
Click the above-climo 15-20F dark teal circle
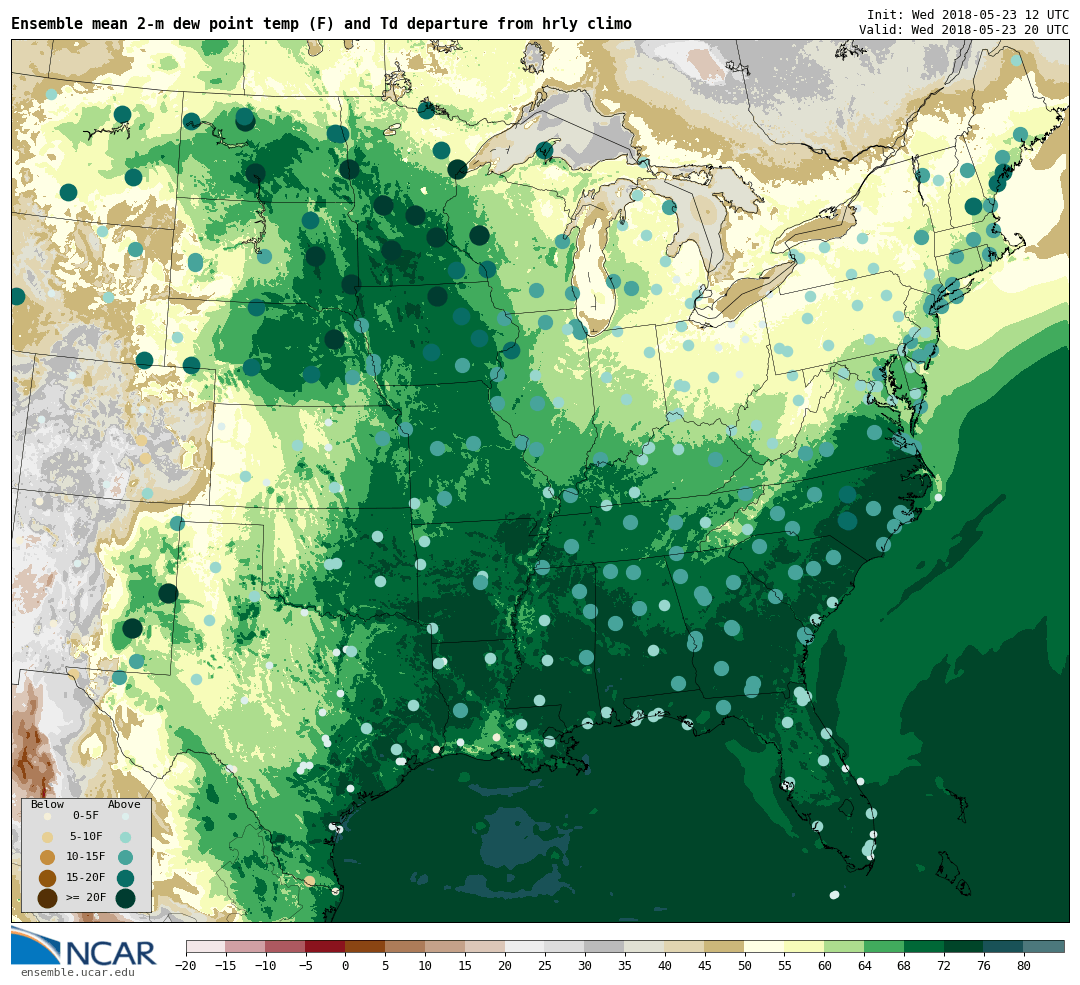tap(125, 878)
